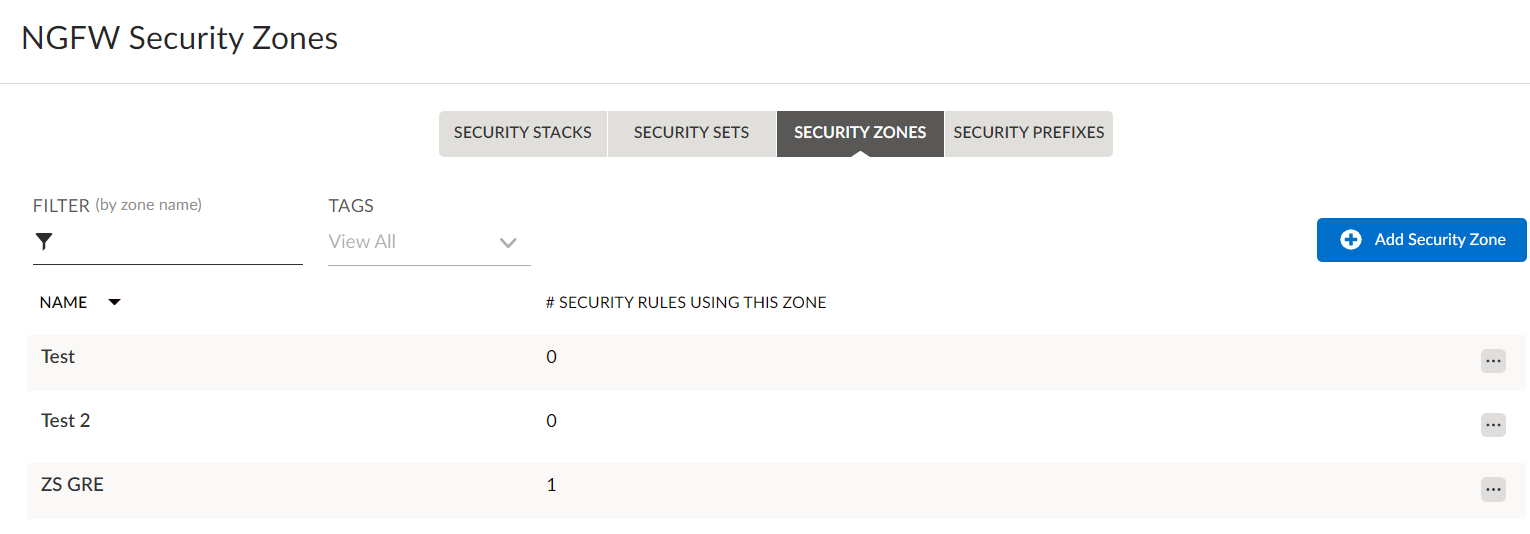The width and height of the screenshot is (1530, 534).
Task: Sort by the NAME column header
Action: point(64,302)
